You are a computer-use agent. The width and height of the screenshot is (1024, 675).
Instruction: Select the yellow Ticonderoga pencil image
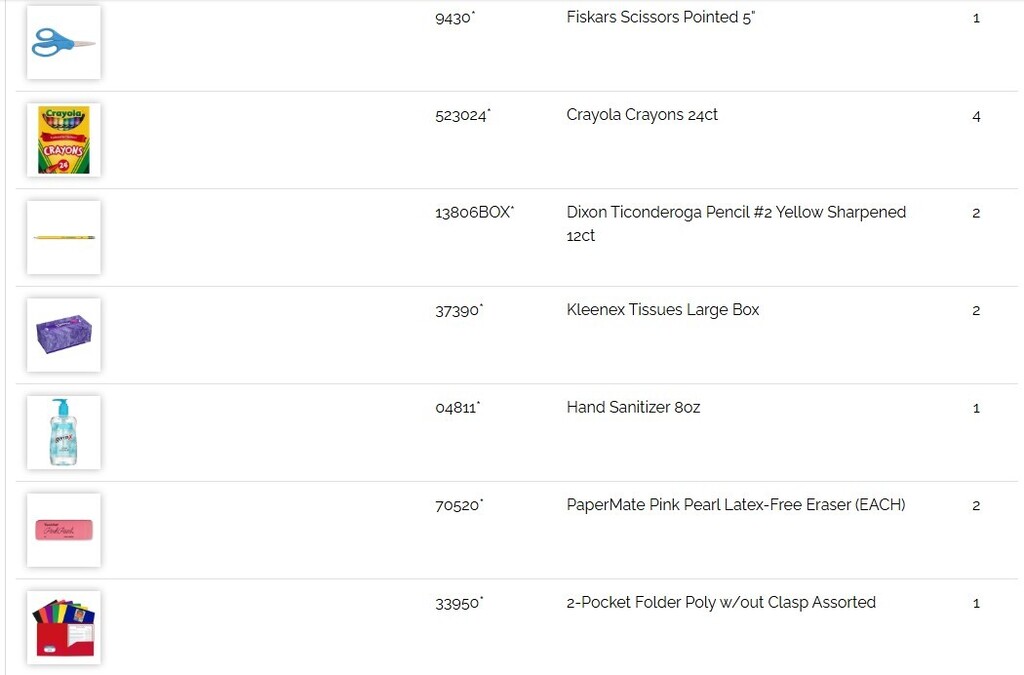(63, 237)
